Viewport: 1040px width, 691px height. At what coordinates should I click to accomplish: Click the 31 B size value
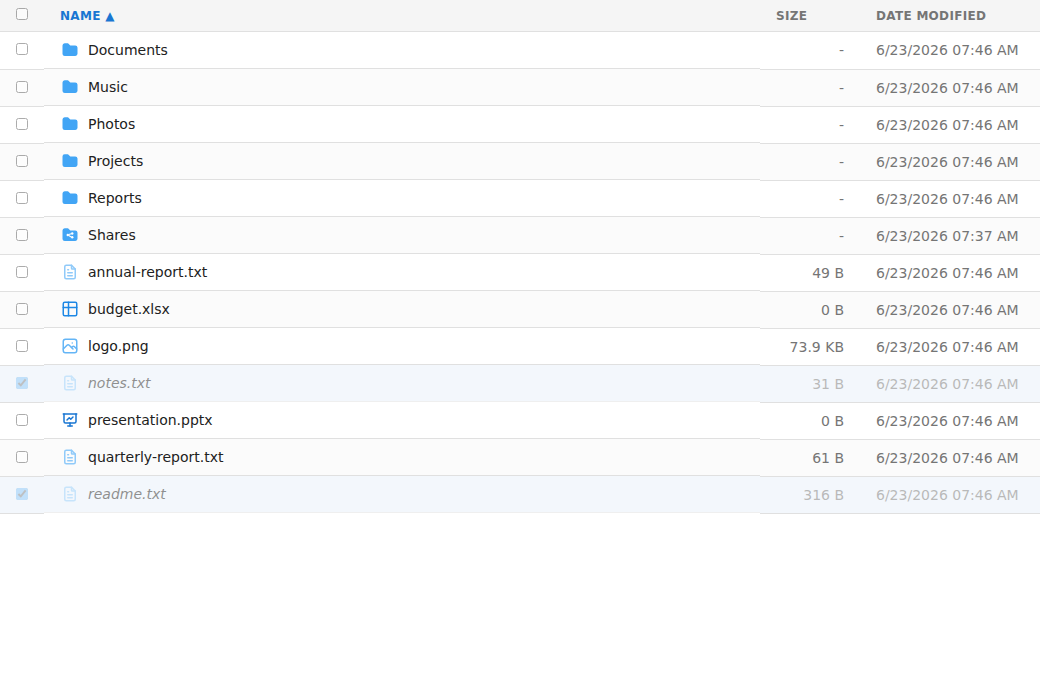pyautogui.click(x=828, y=384)
